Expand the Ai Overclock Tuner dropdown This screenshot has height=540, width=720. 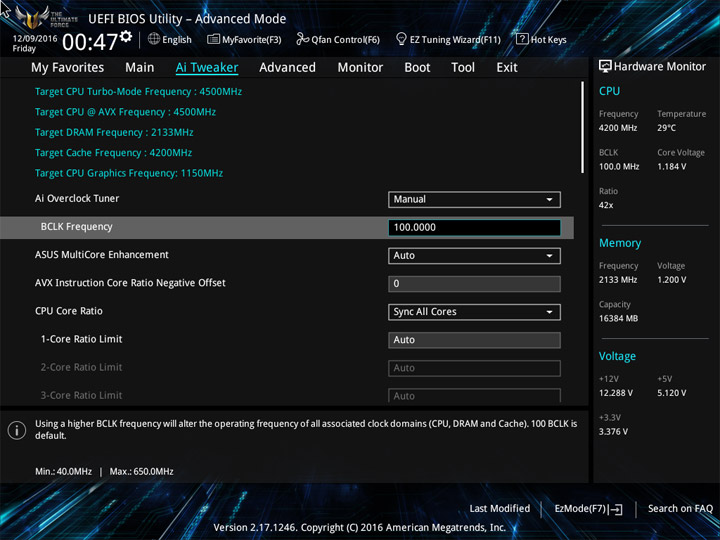tap(474, 199)
